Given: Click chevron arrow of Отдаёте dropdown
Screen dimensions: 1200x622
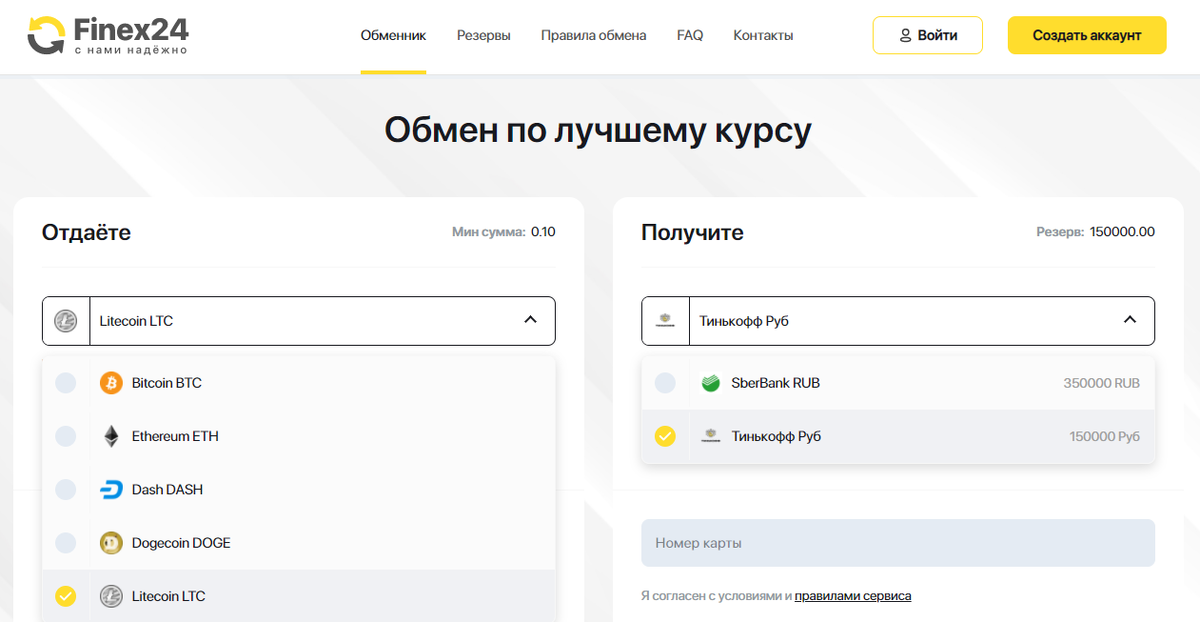Looking at the screenshot, I should tap(531, 320).
